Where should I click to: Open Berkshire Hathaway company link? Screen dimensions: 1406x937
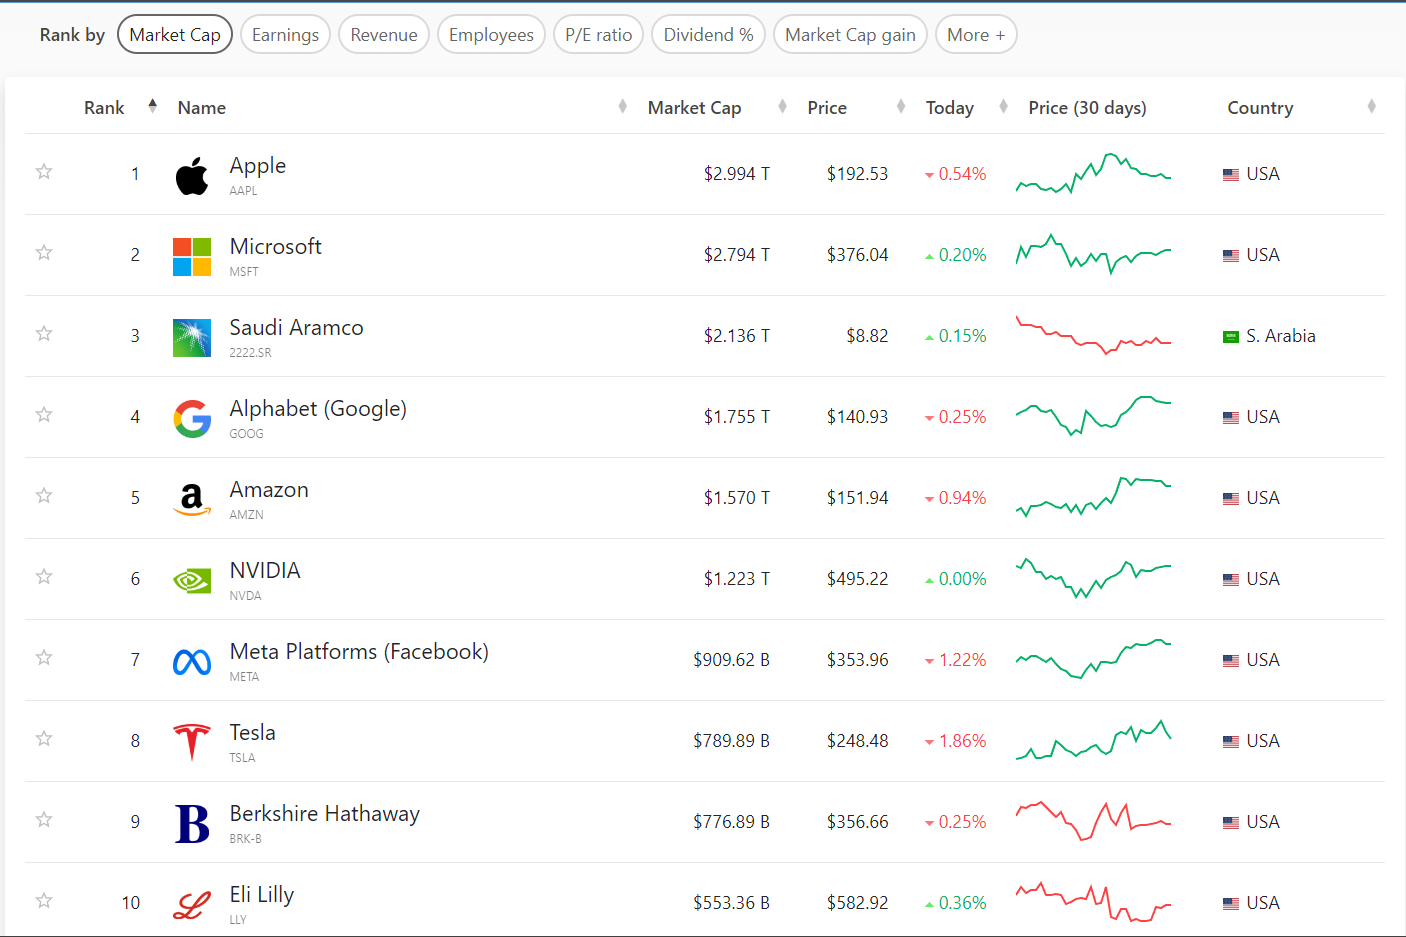coord(325,814)
